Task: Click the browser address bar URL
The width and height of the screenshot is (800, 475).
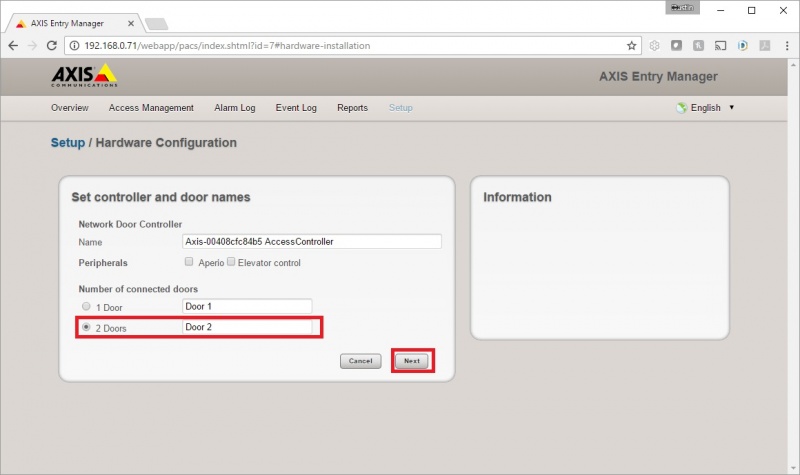Action: (x=227, y=45)
